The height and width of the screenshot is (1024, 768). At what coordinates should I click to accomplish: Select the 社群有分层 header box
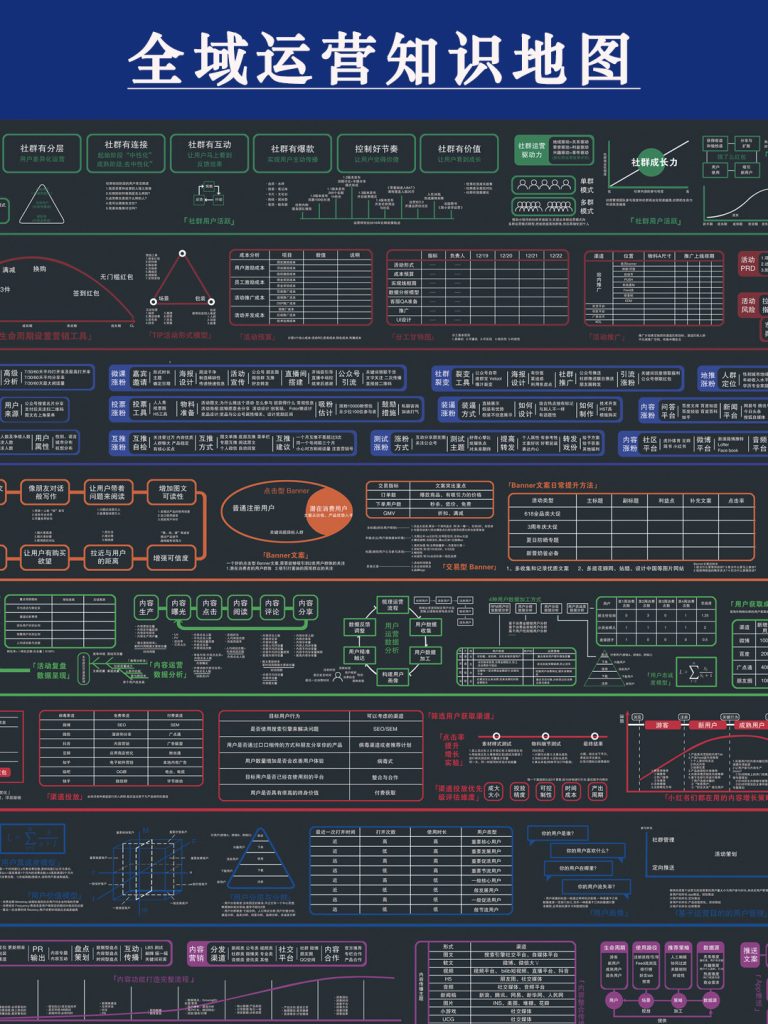(x=41, y=151)
